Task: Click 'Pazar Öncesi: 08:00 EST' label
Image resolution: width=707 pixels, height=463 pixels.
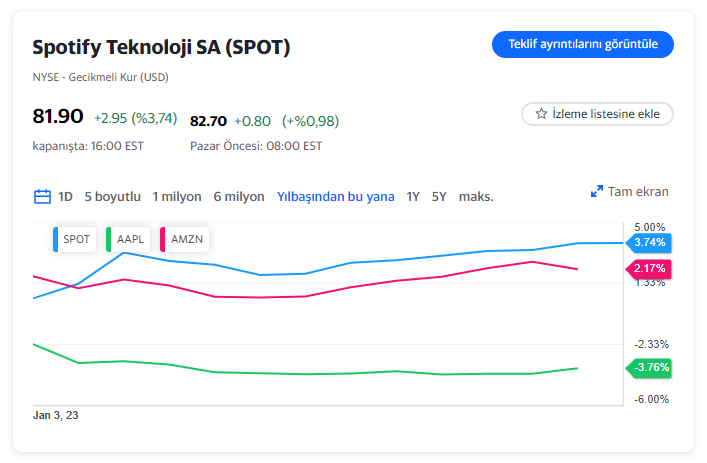Action: point(256,146)
